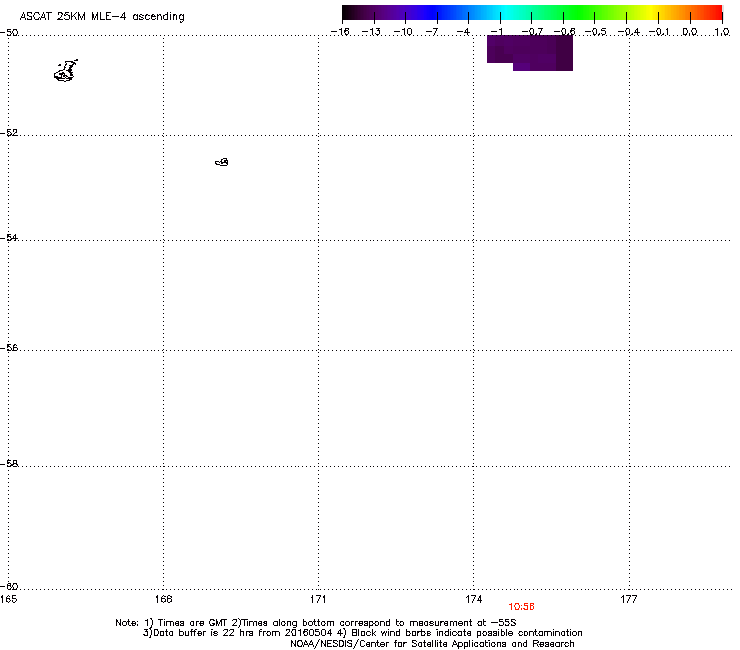Click the "-16" color scale label
This screenshot has height=650, width=740.
tap(340, 32)
